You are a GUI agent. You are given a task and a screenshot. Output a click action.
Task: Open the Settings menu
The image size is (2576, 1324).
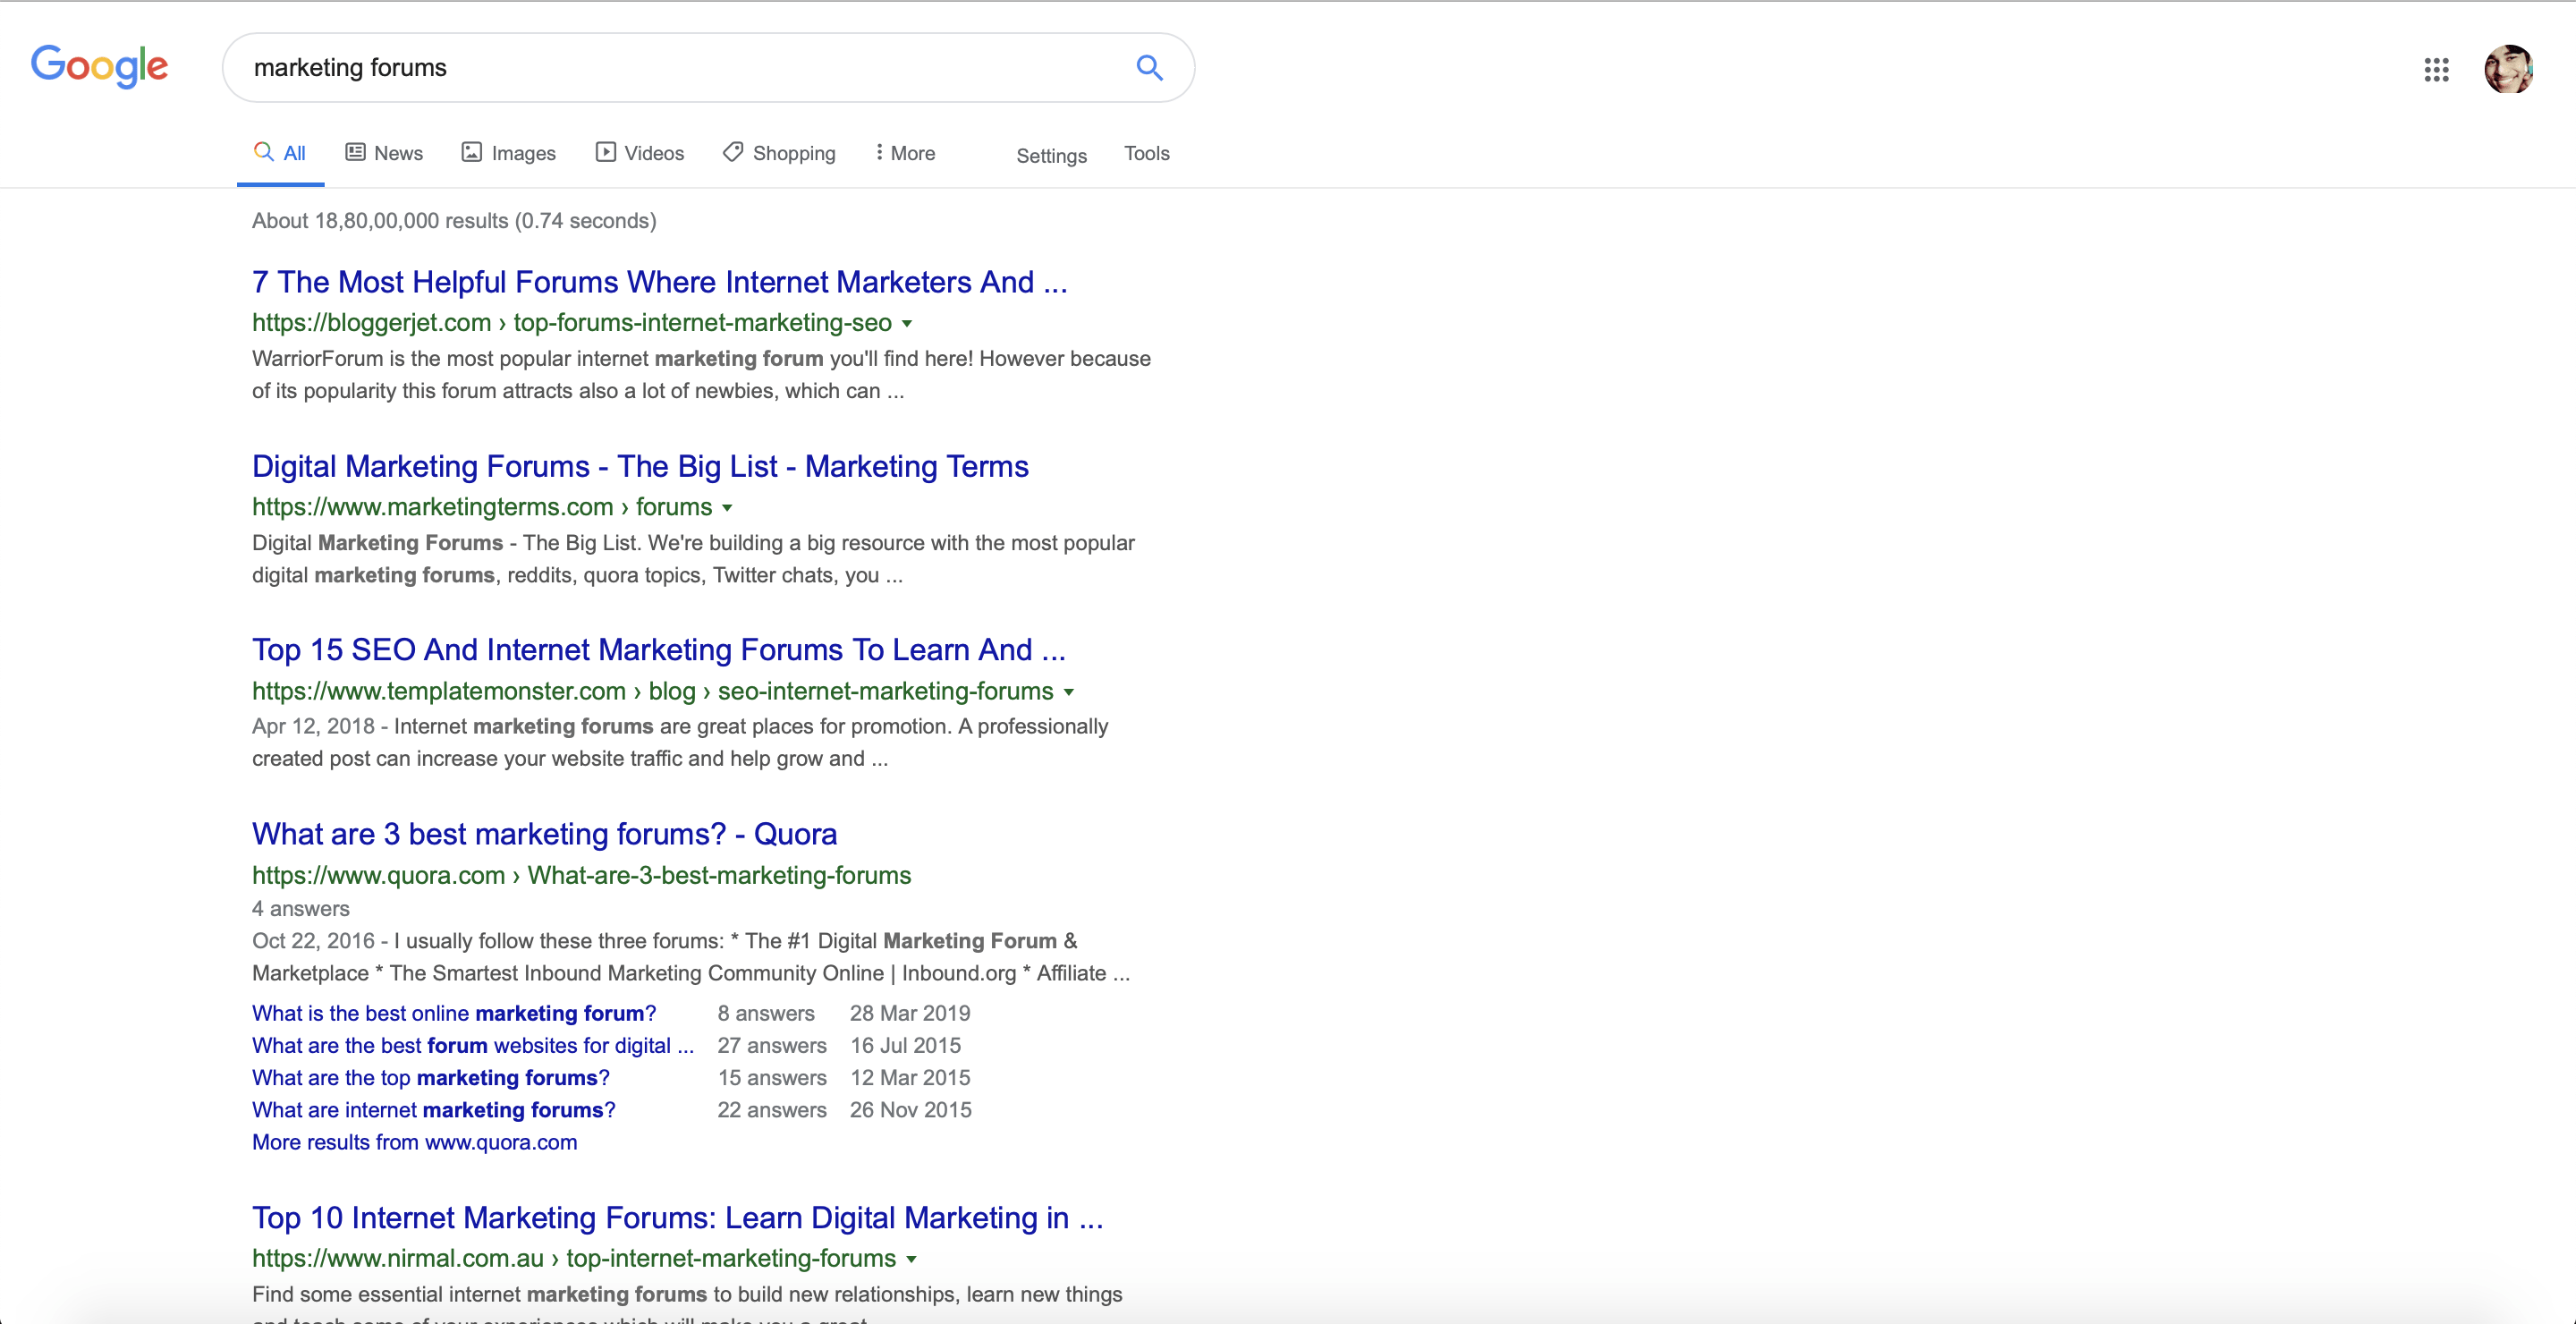(x=1051, y=156)
